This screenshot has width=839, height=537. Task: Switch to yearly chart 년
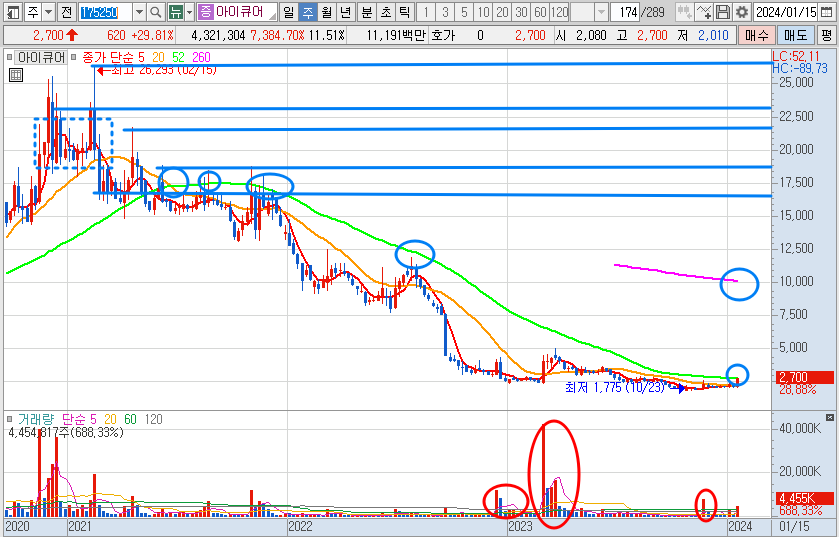coord(346,12)
